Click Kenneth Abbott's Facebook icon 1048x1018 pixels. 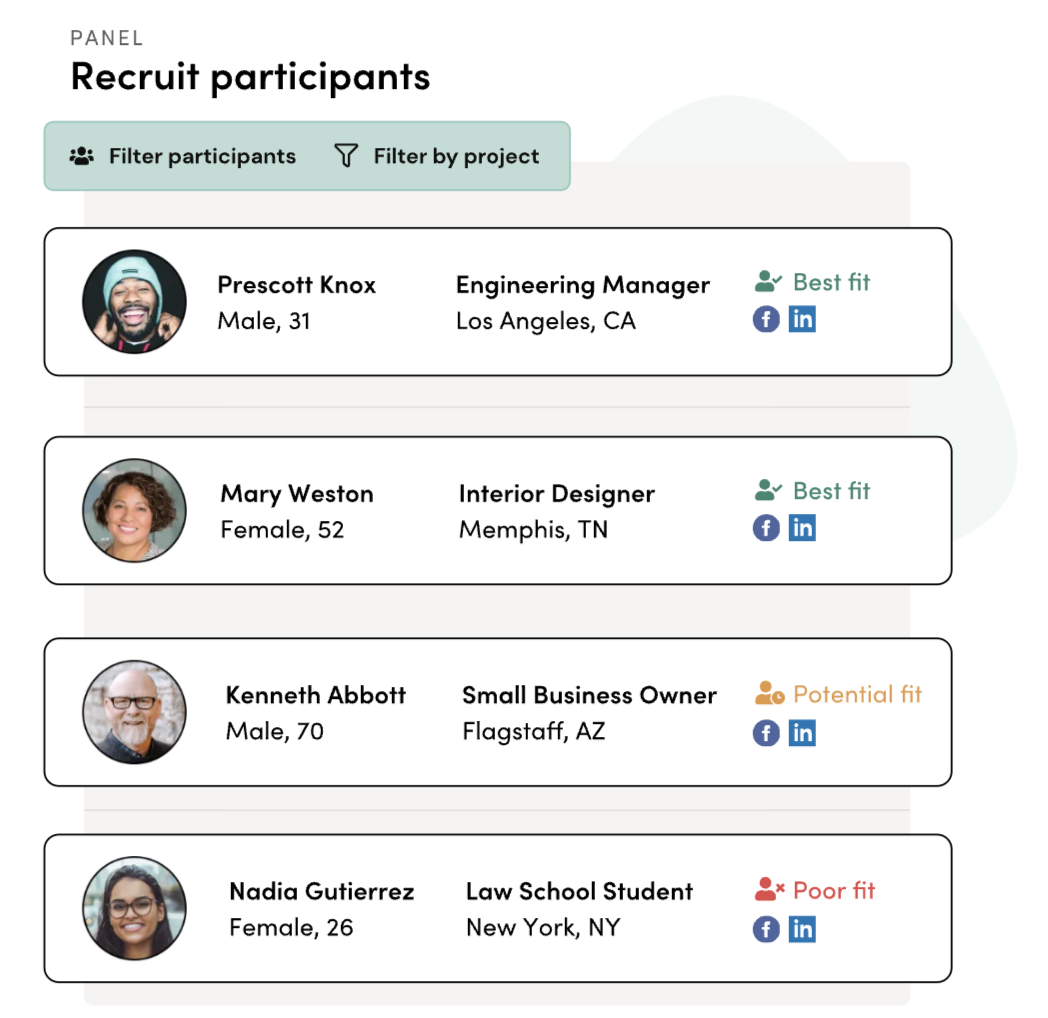click(766, 732)
